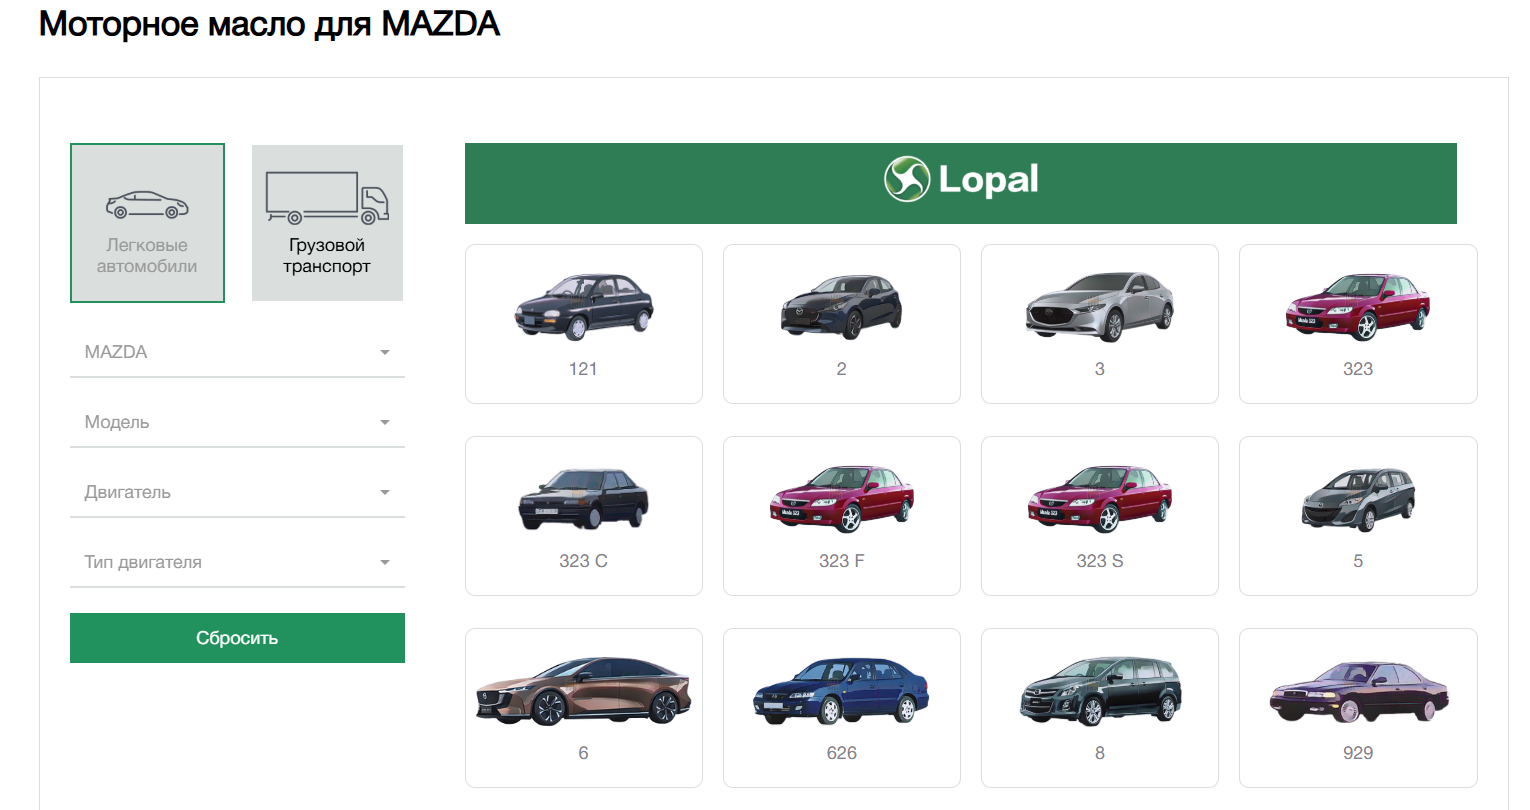The height and width of the screenshot is (810, 1530).
Task: Open the MAZDA brand dropdown
Action: pos(237,352)
